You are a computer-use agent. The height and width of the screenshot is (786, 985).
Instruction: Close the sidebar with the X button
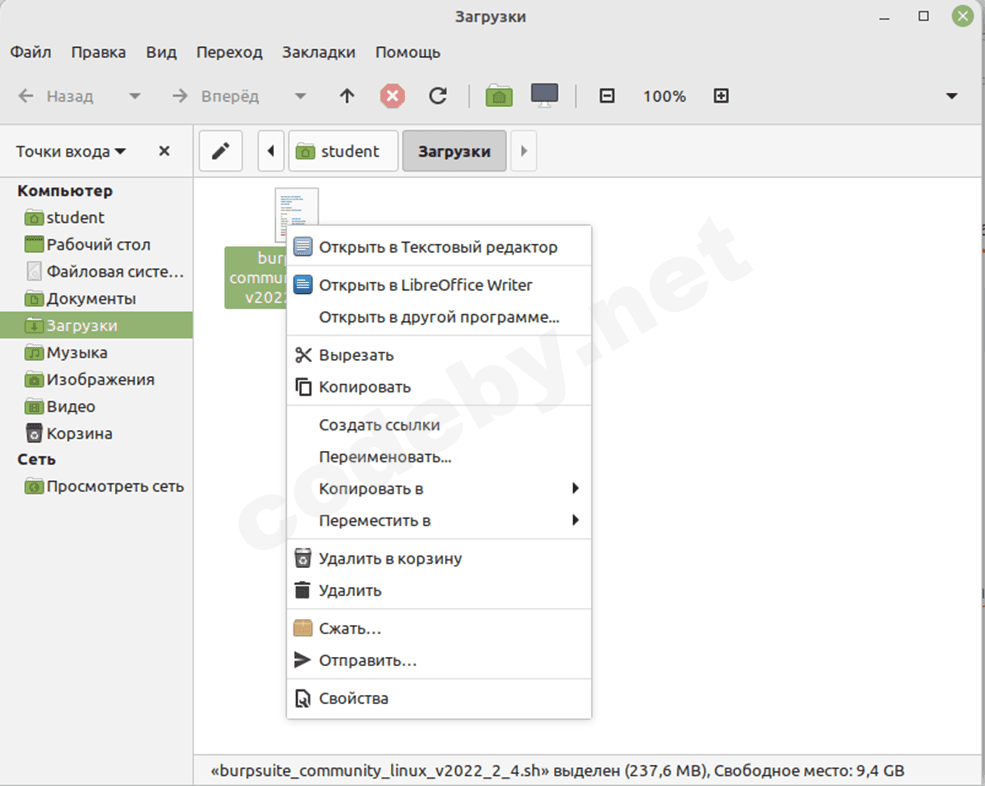click(x=164, y=152)
